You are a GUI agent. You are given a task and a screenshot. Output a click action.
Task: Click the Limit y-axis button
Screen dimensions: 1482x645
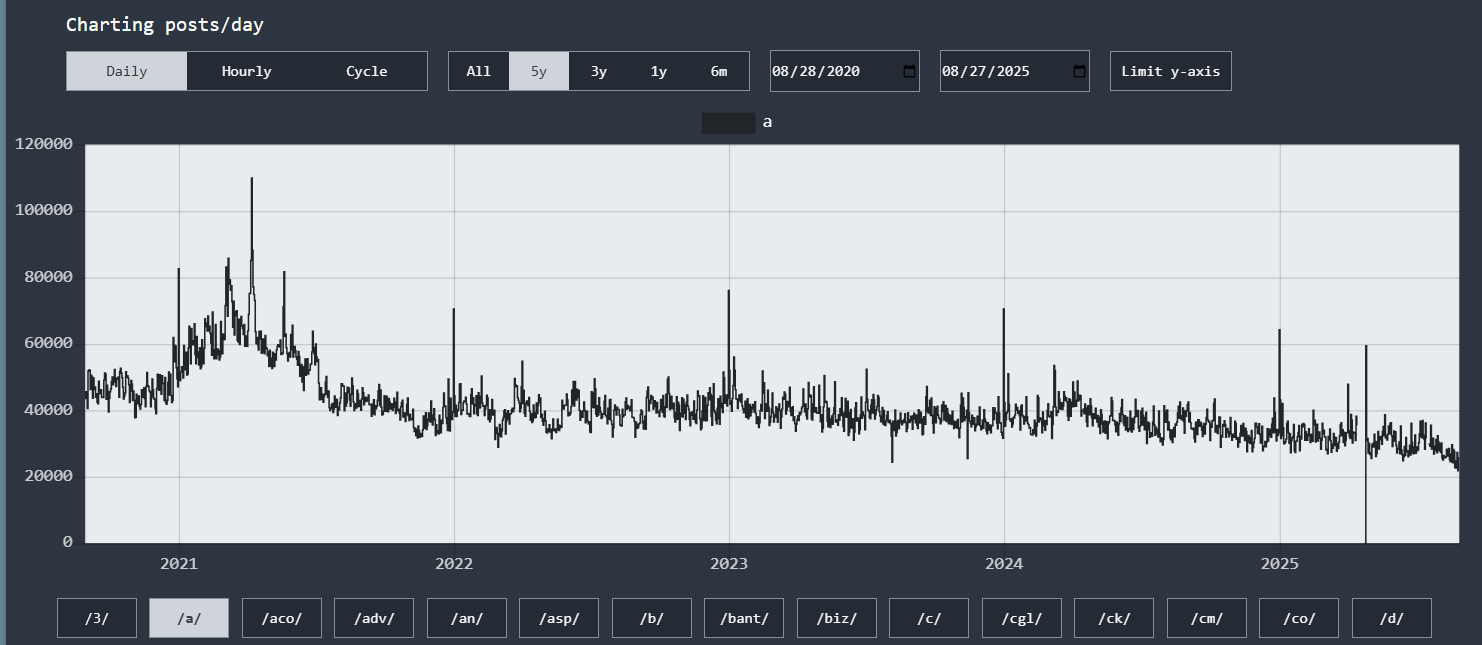(1171, 71)
